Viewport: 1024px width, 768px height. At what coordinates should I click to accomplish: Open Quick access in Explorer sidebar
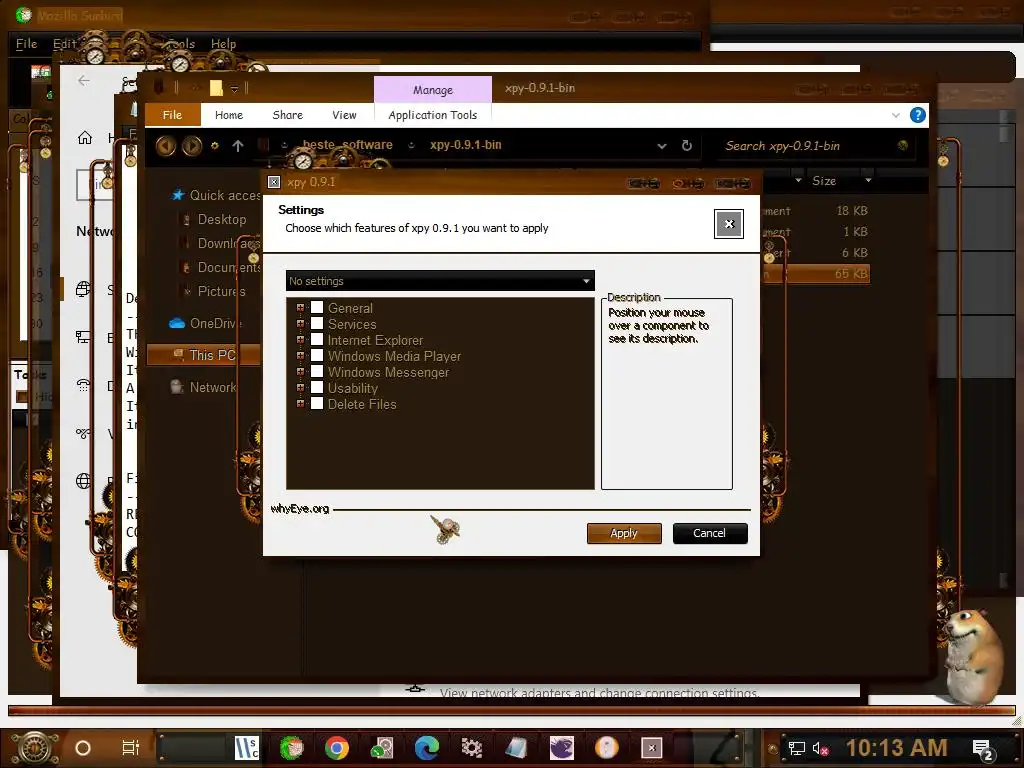pos(215,195)
